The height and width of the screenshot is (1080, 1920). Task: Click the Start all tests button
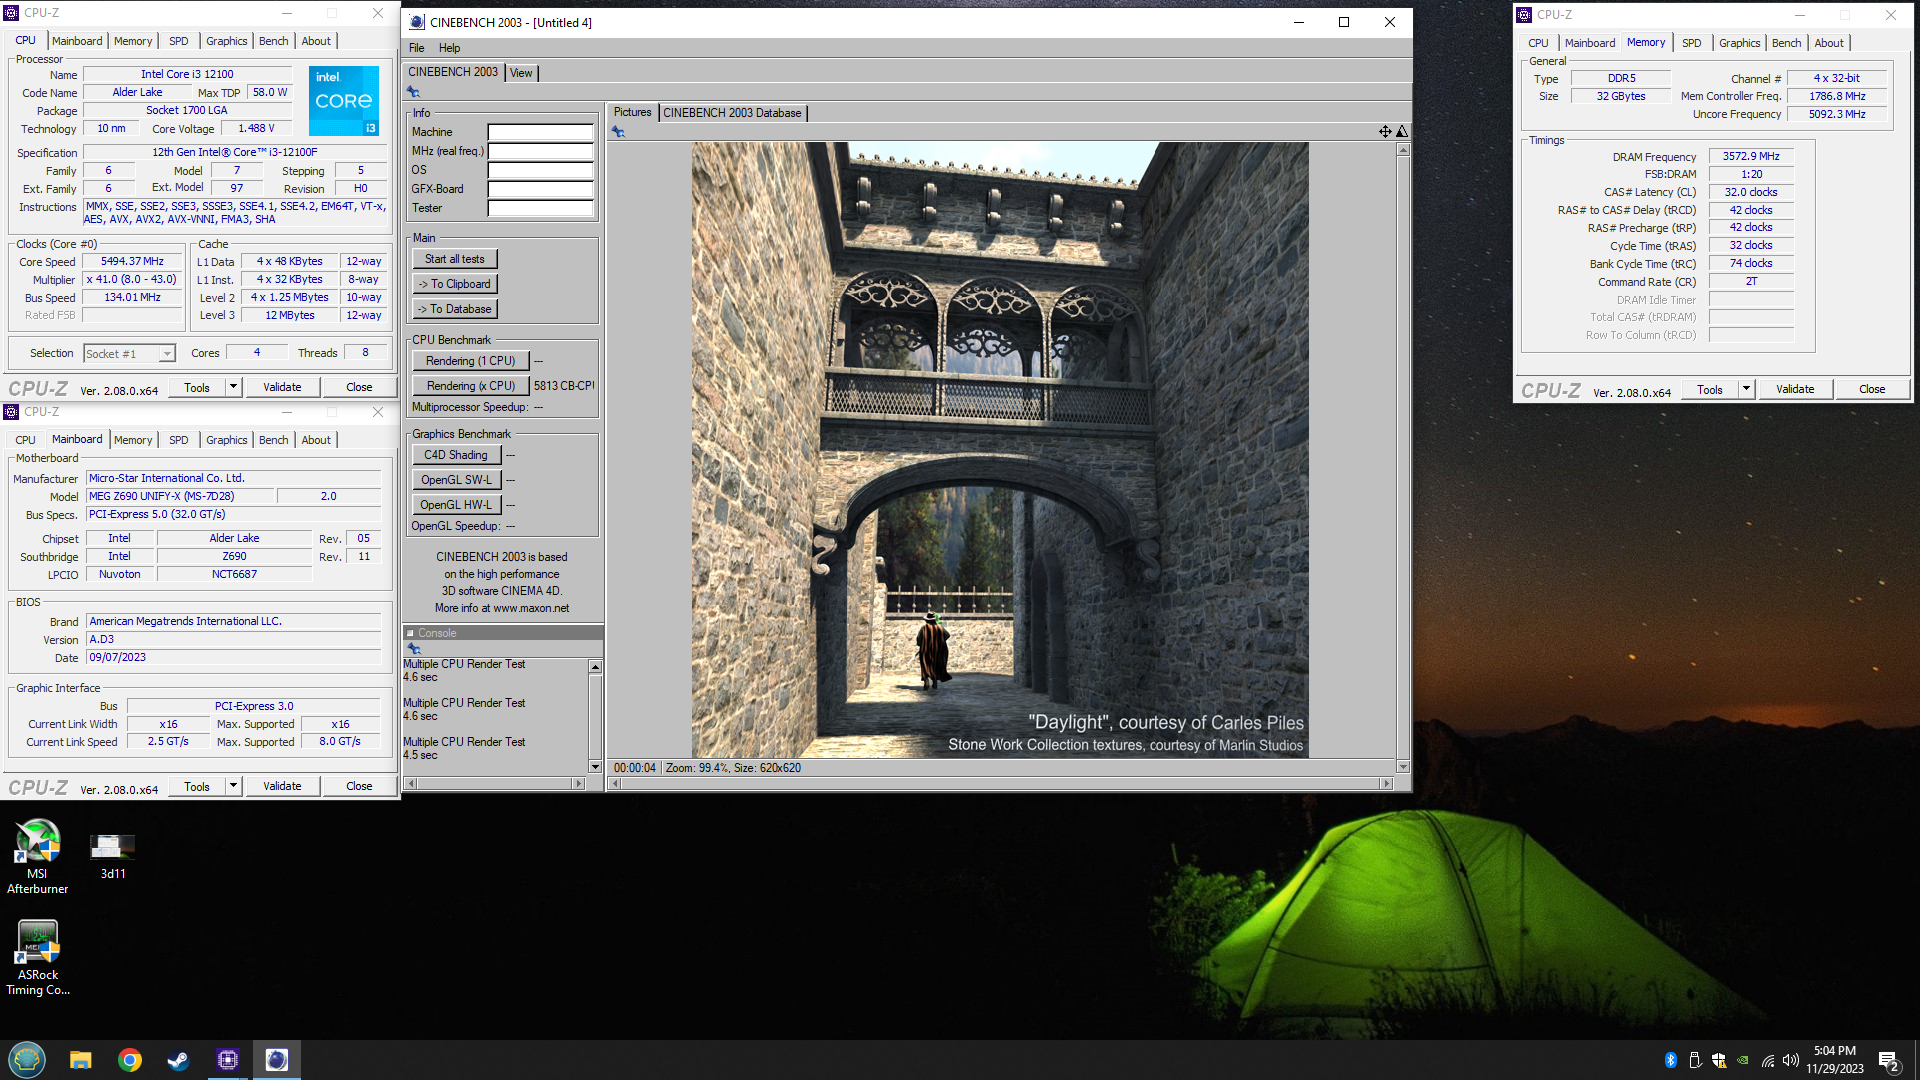pyautogui.click(x=455, y=259)
